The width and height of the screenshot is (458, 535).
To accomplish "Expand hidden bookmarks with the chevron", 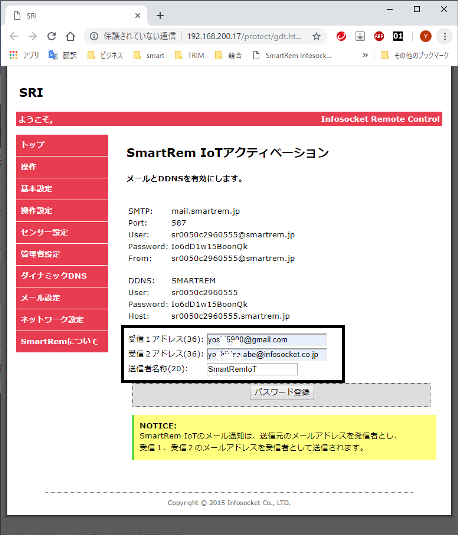I will coord(365,55).
